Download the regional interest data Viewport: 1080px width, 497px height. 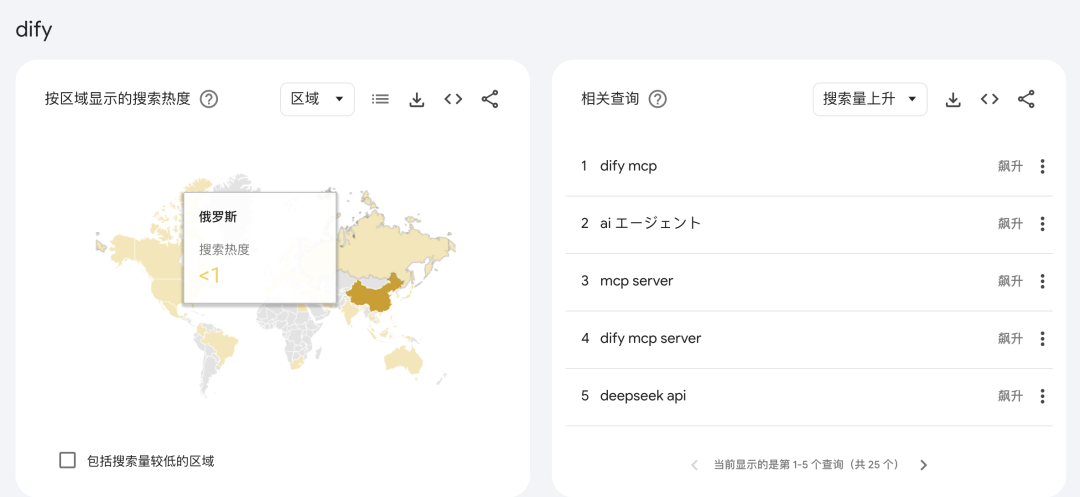point(417,99)
